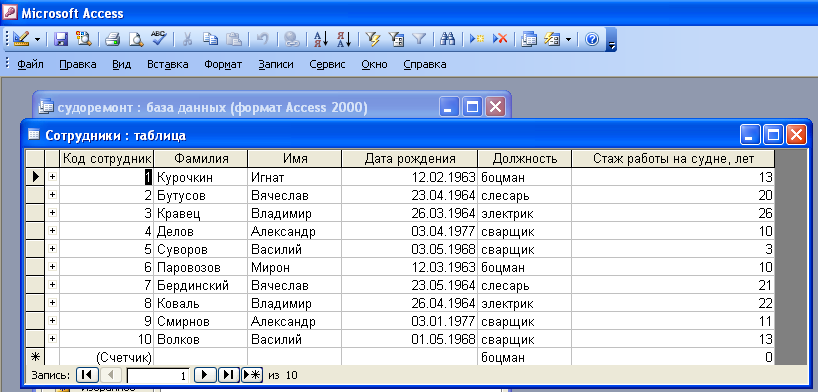Screen dimensions: 818x392
Task: Click the Save toolbar icon
Action: pos(62,39)
